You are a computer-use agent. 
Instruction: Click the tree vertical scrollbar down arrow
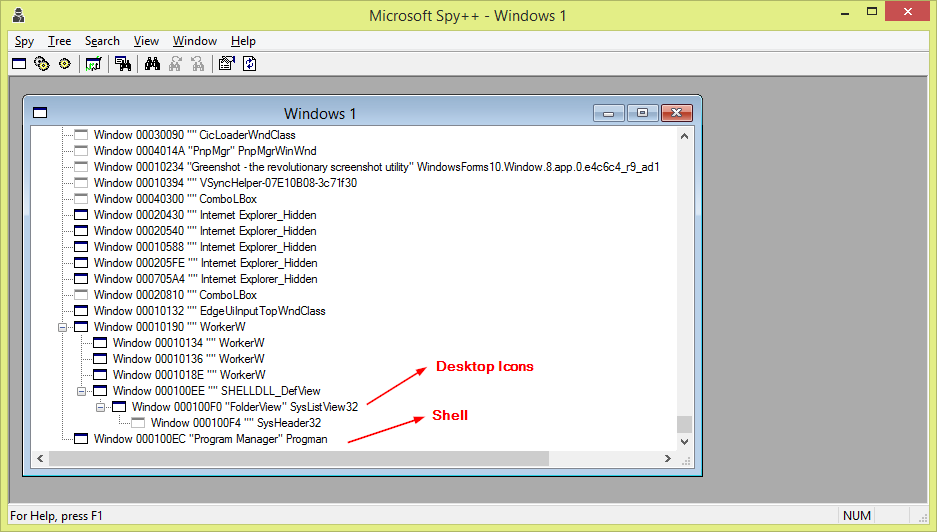685,442
